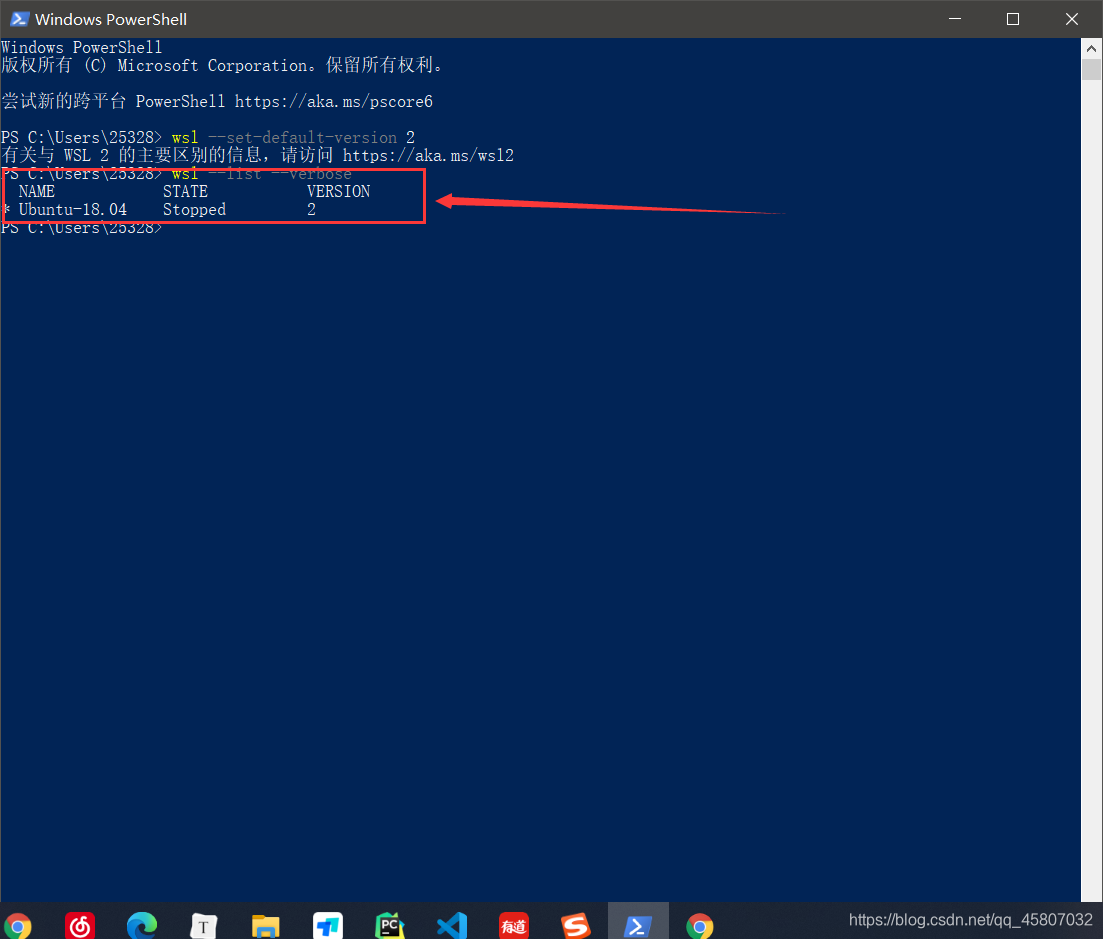Viewport: 1103px width, 939px height.
Task: Click the last empty PS C:\Users\25328> prompt
Action: (x=82, y=228)
